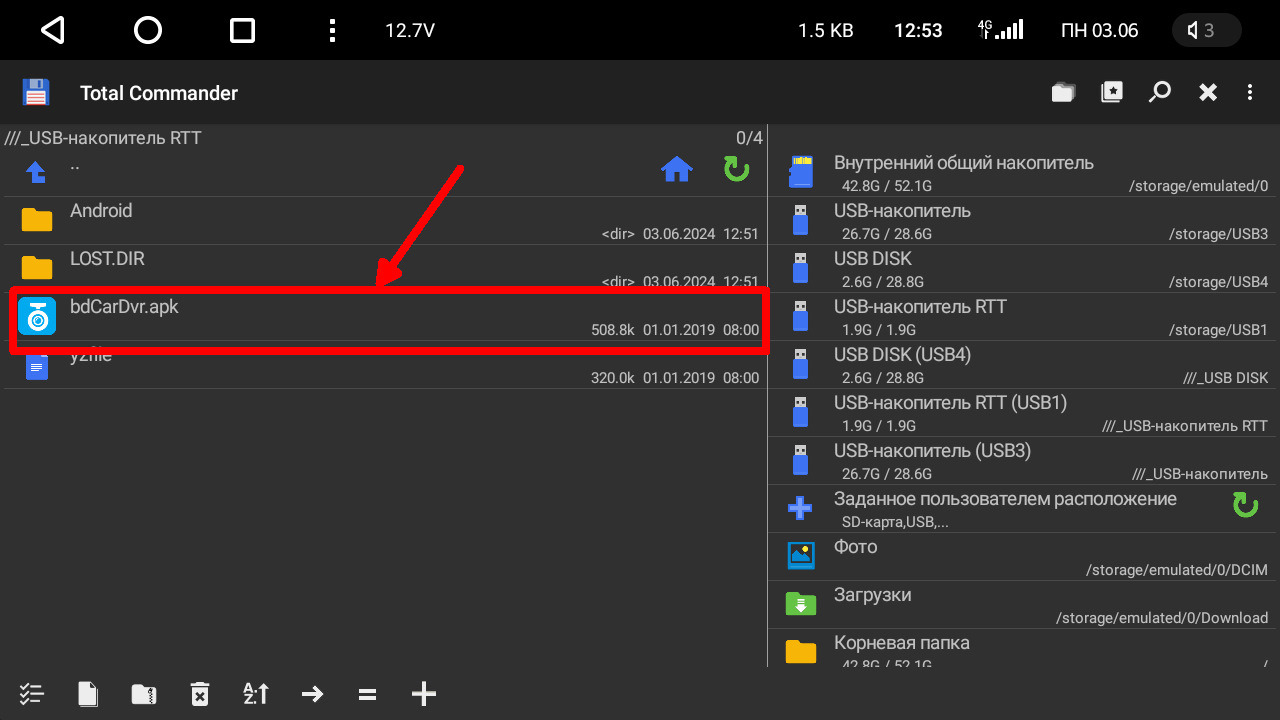Open the Корневая папка label
Image resolution: width=1280 pixels, height=720 pixels.
click(902, 643)
